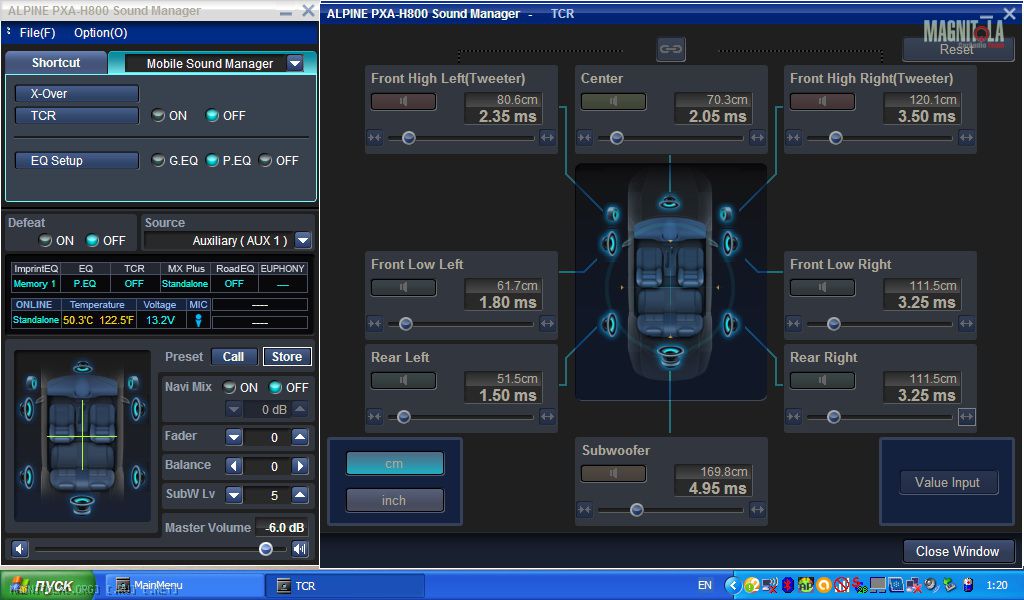
Task: Decrease Subwoofer delay arrow
Action: click(x=584, y=510)
